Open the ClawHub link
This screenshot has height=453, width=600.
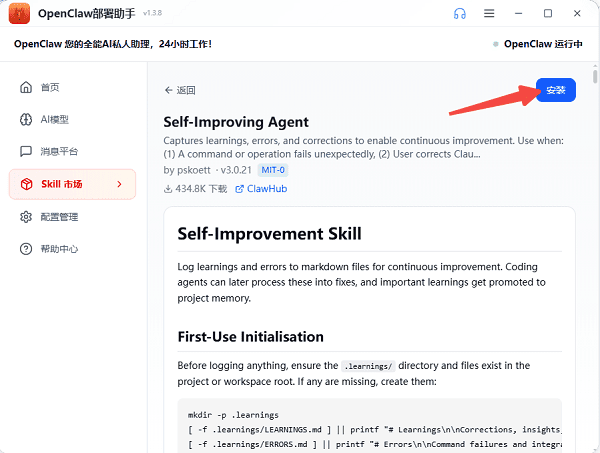[x=261, y=189]
